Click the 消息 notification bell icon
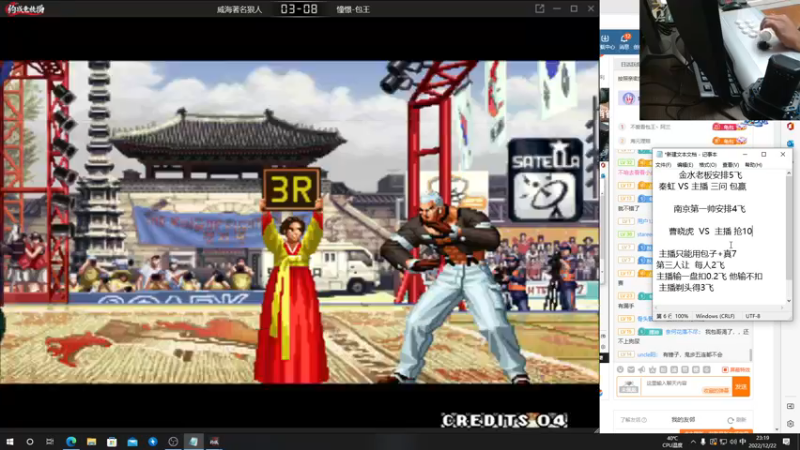The width and height of the screenshot is (800, 450). pyautogui.click(x=624, y=41)
